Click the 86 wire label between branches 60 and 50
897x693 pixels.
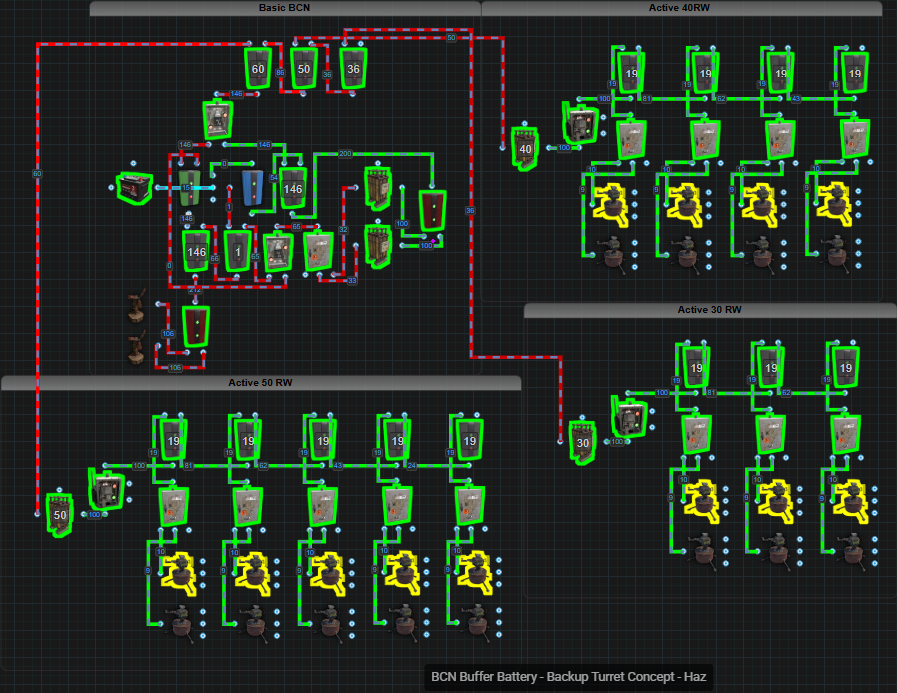click(280, 73)
